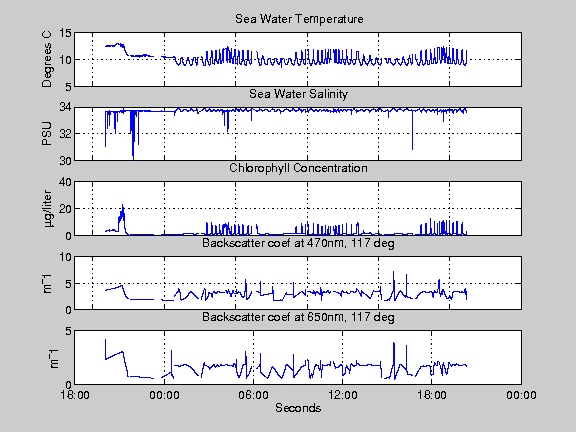
Task: Click the 06:00 time tick label
Action: (253, 395)
